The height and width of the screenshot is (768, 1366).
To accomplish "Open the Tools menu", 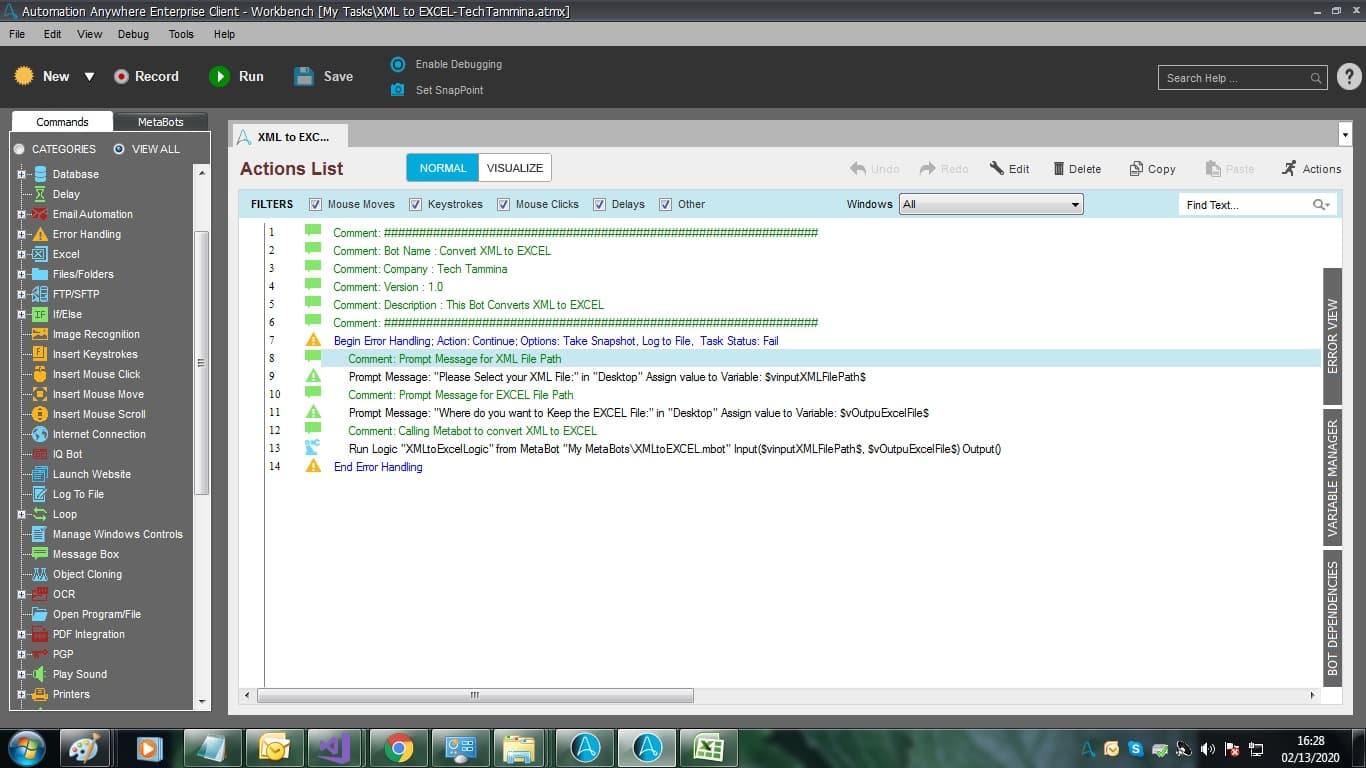I will [181, 34].
